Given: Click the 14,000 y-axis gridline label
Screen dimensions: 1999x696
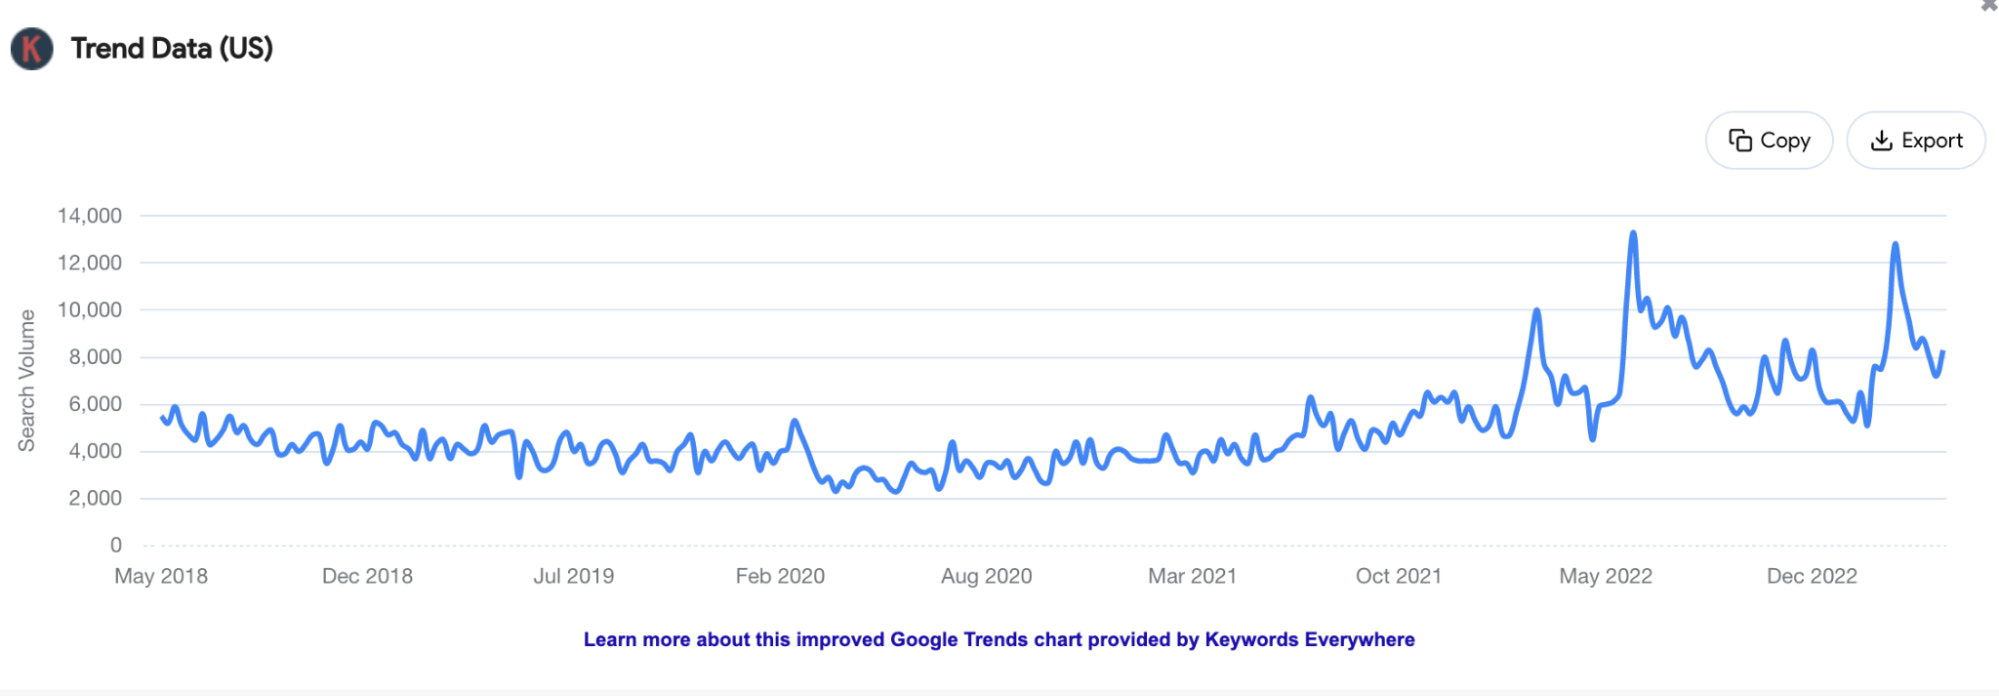Looking at the screenshot, I should 89,216.
